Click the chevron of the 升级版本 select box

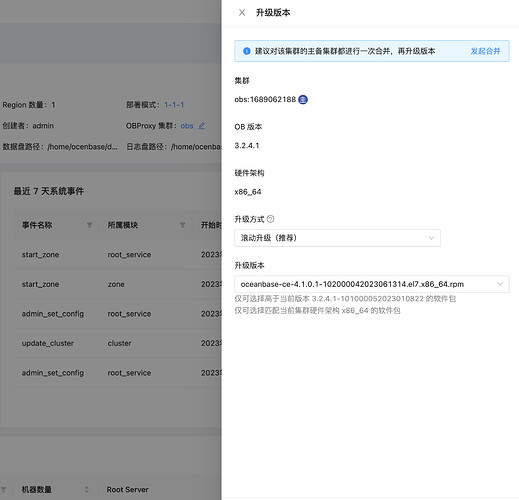[x=500, y=284]
